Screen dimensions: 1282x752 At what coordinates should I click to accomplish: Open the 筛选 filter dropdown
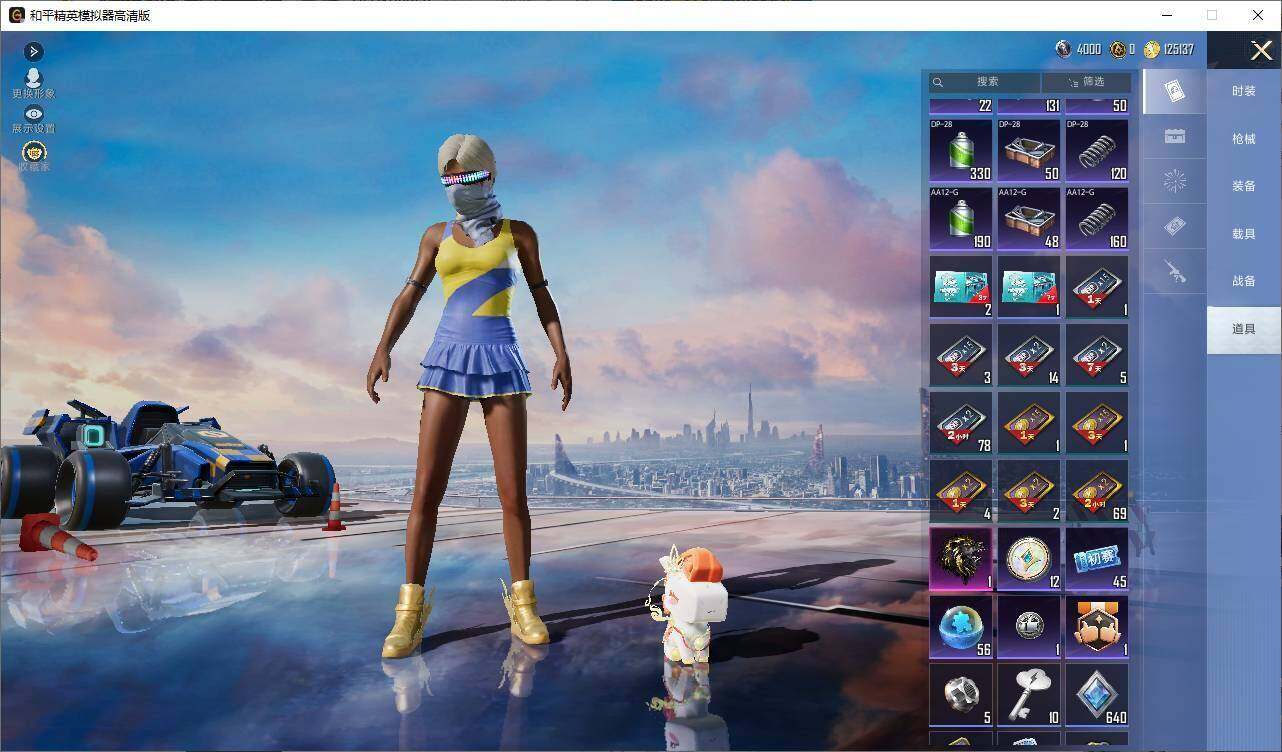click(1086, 82)
